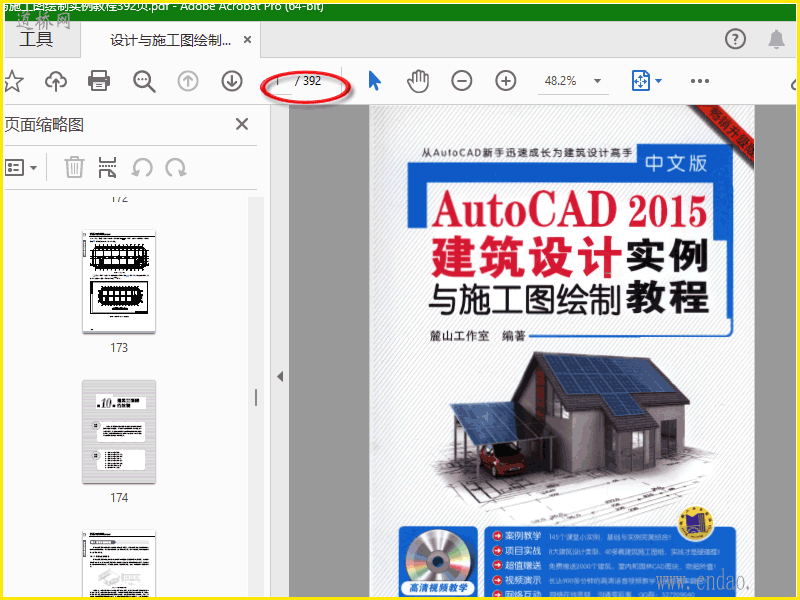The image size is (800, 600).
Task: Click the AutoCAD 2015 book cover page
Action: 562,351
